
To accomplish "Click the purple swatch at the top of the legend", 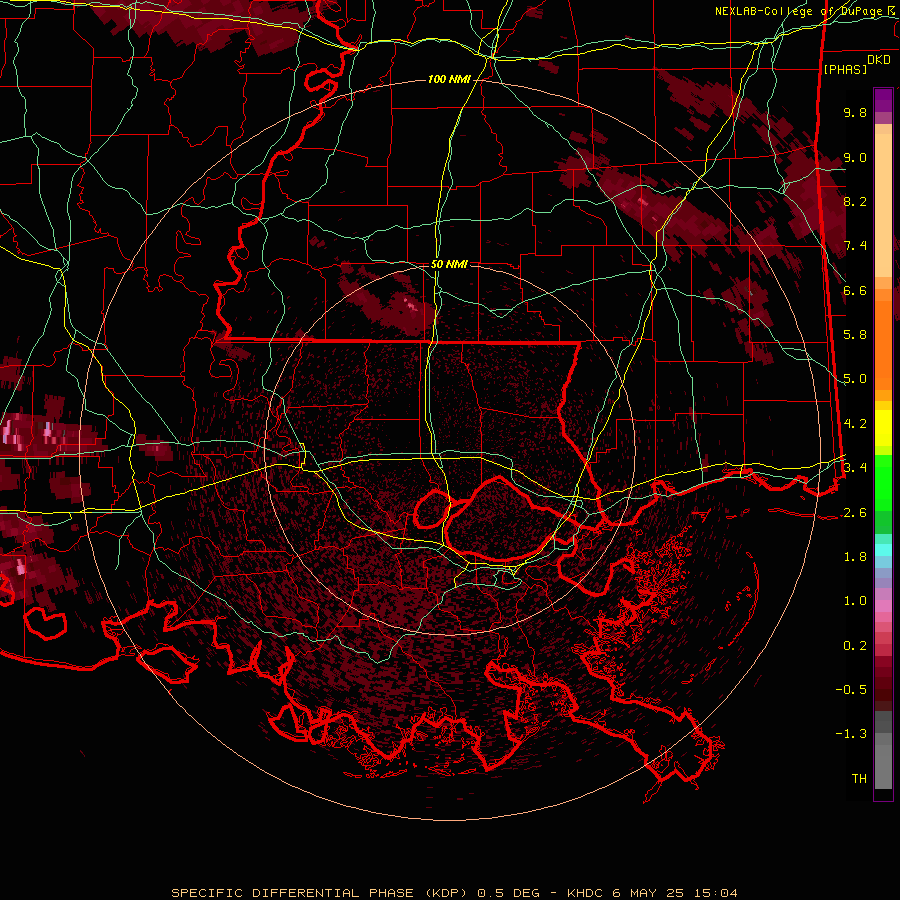I will 883,100.
